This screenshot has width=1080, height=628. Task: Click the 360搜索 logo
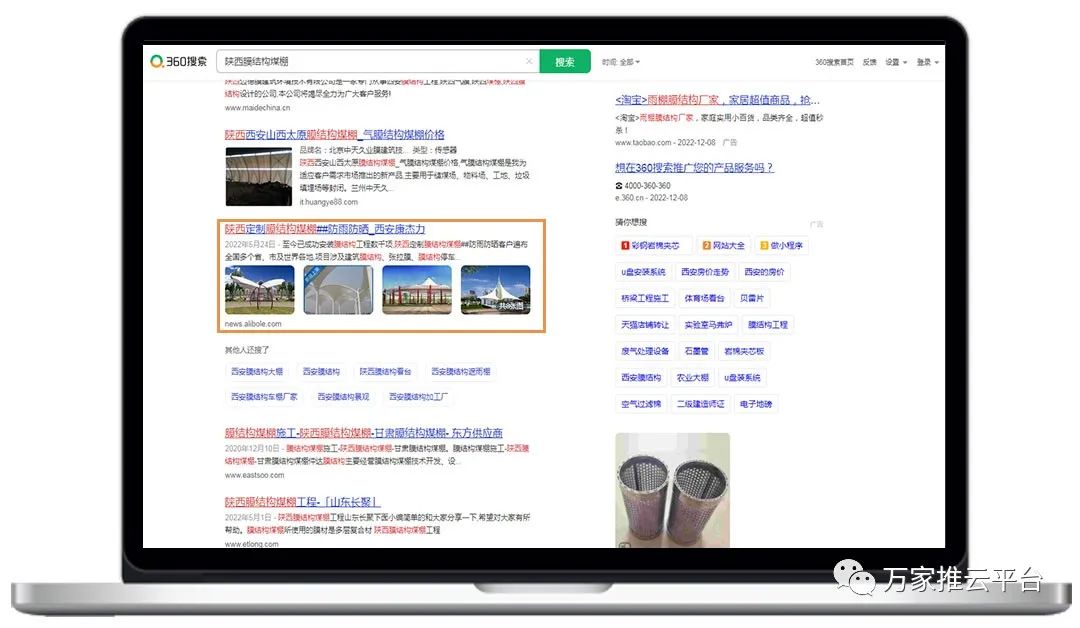(179, 61)
